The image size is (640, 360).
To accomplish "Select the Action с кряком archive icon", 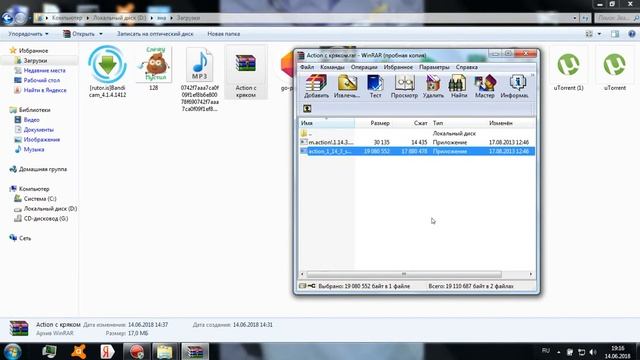I will point(246,73).
